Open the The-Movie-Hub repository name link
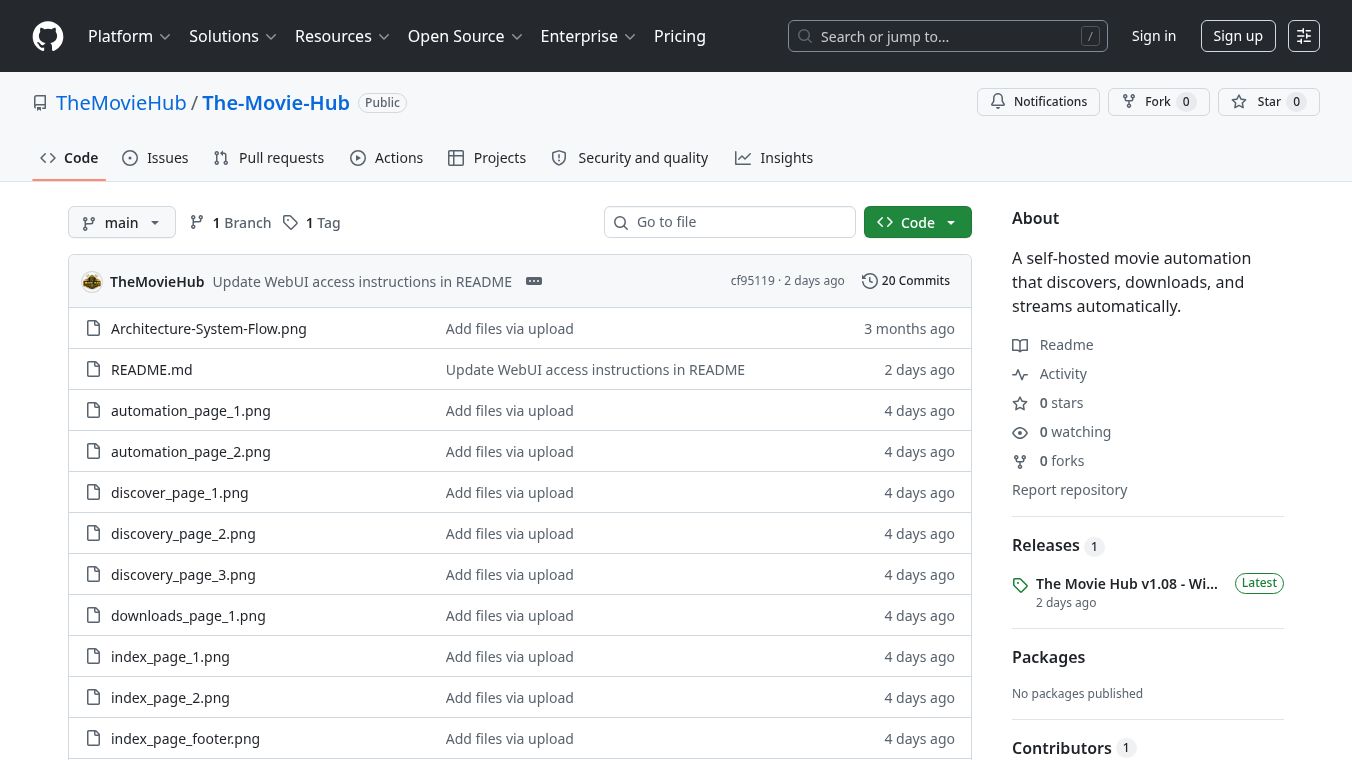This screenshot has width=1352, height=760. point(276,103)
